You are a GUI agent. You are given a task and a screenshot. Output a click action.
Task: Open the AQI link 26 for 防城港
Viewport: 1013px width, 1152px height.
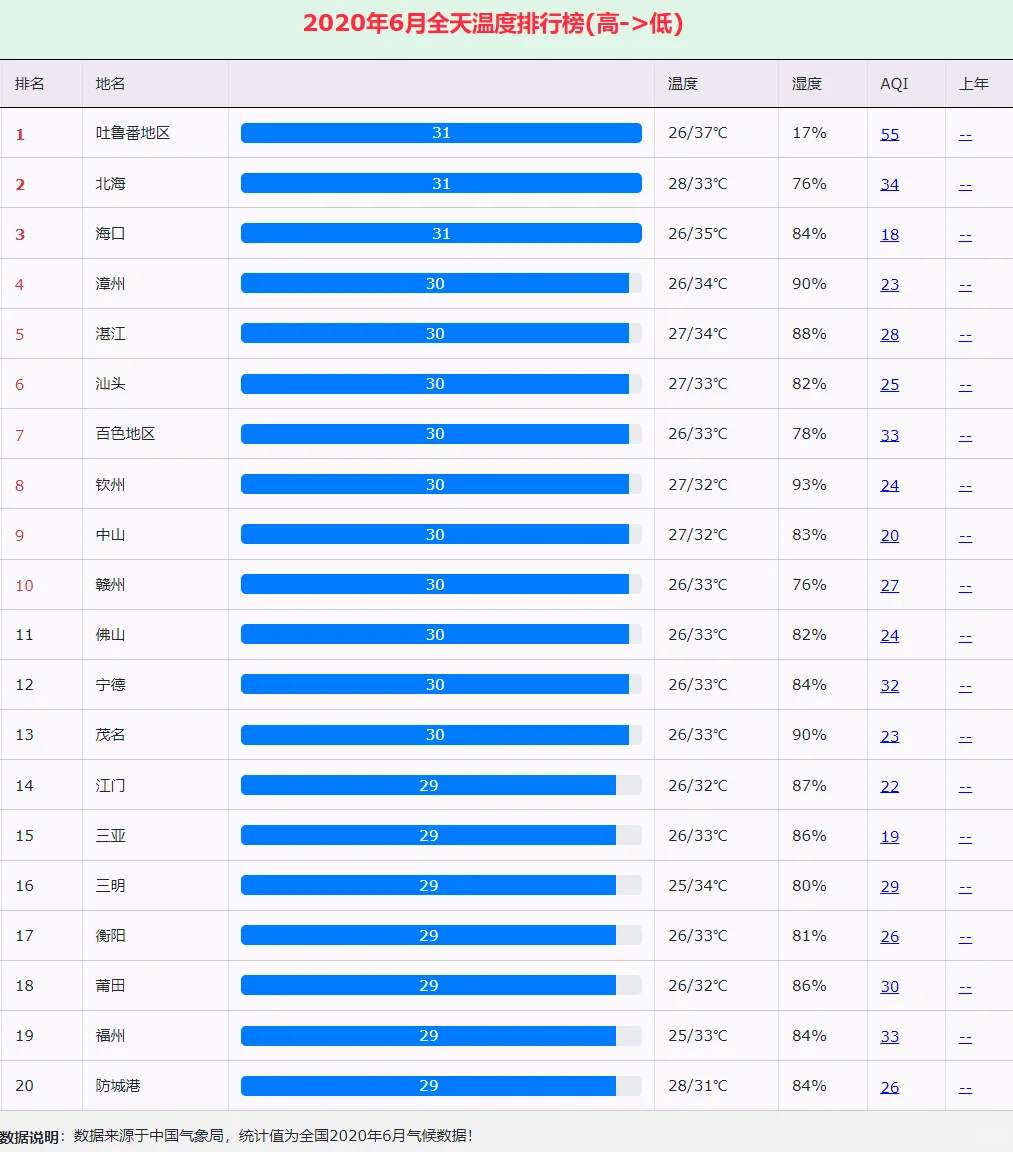point(890,1087)
